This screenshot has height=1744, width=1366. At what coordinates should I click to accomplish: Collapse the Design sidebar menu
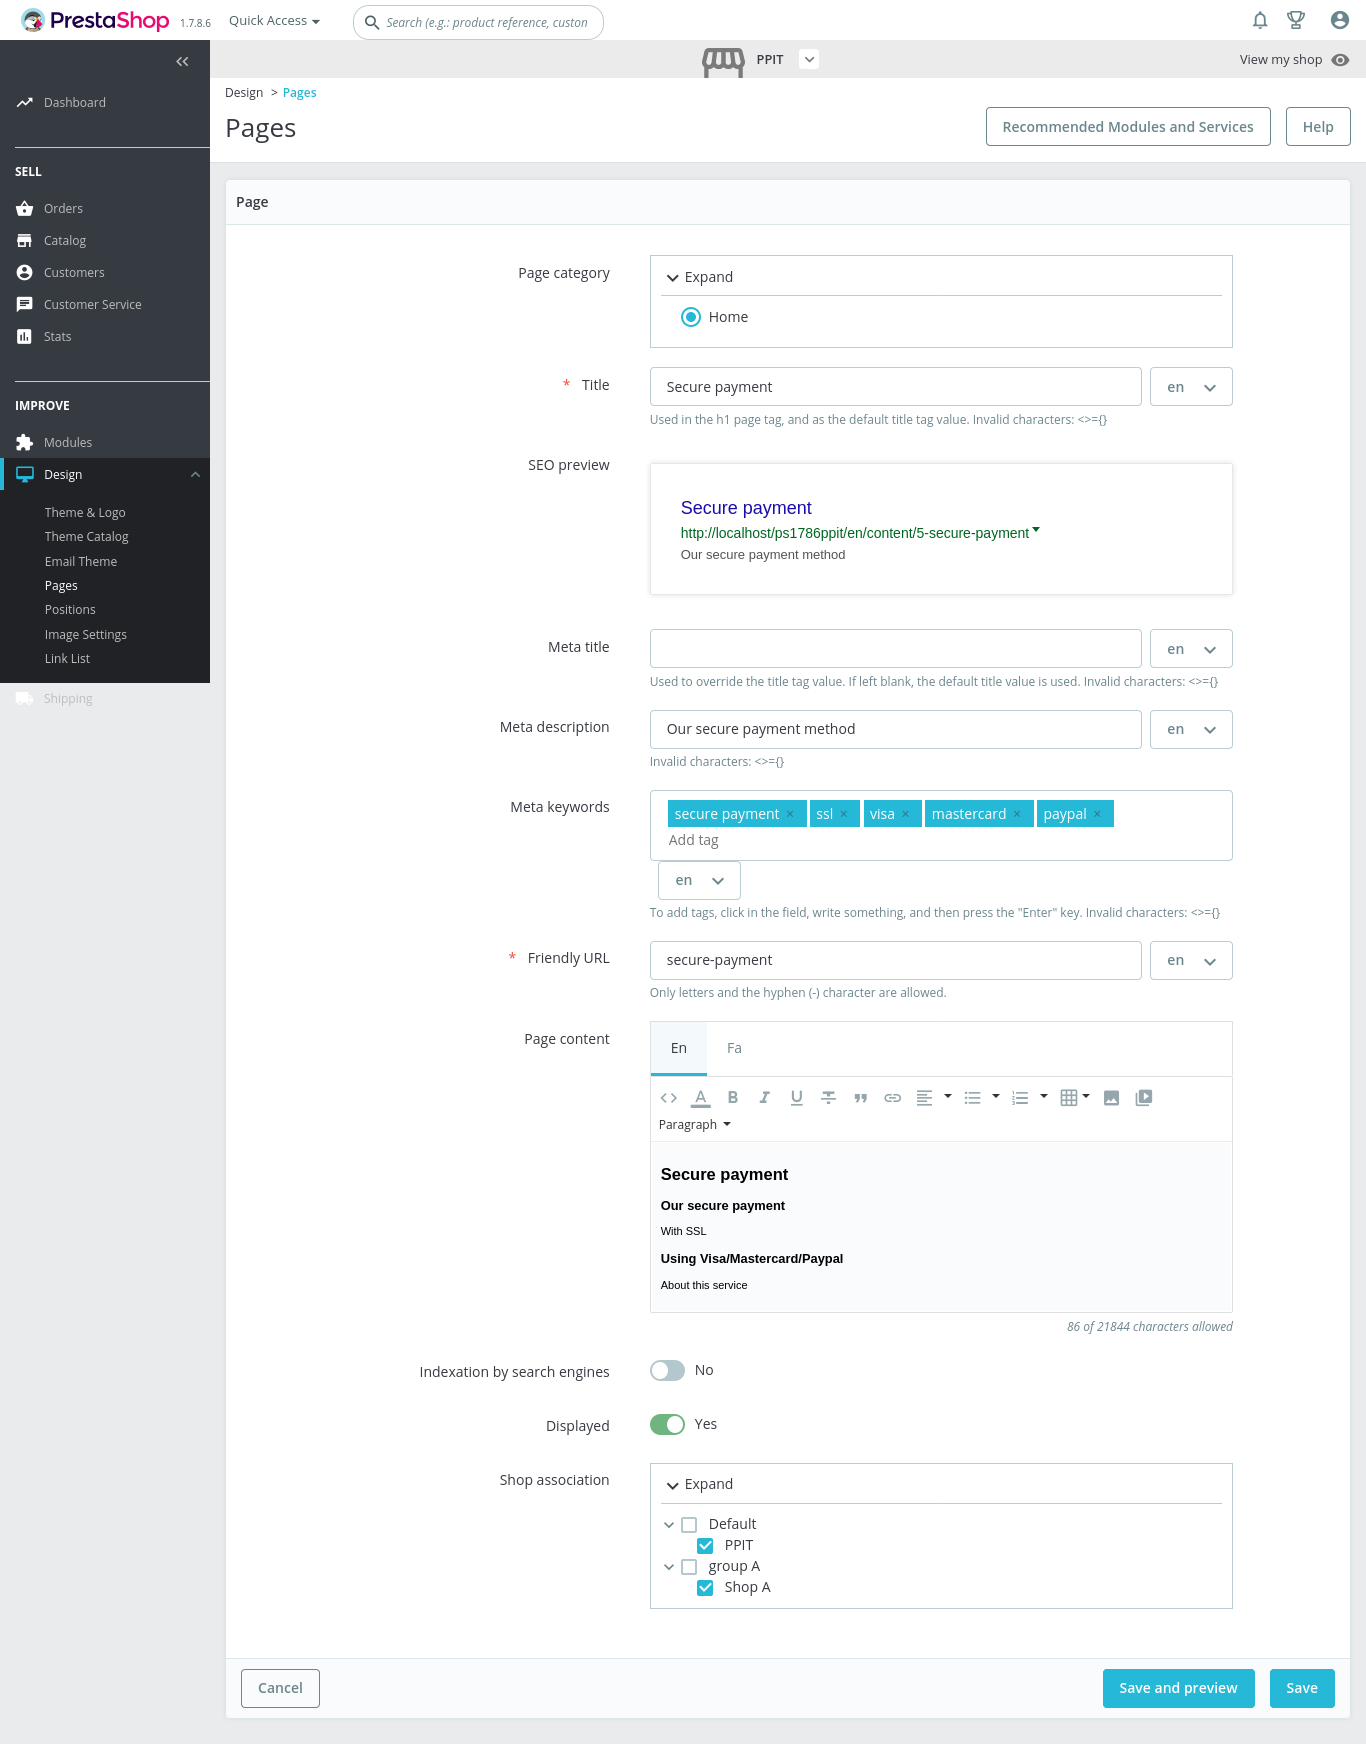pos(195,475)
